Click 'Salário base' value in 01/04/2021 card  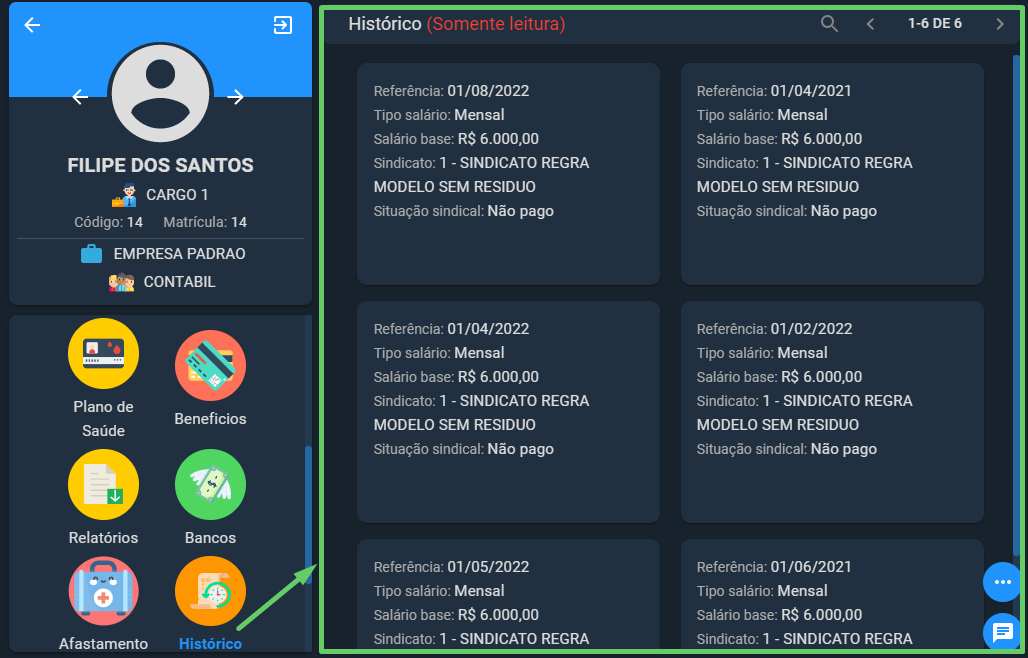[x=821, y=139]
